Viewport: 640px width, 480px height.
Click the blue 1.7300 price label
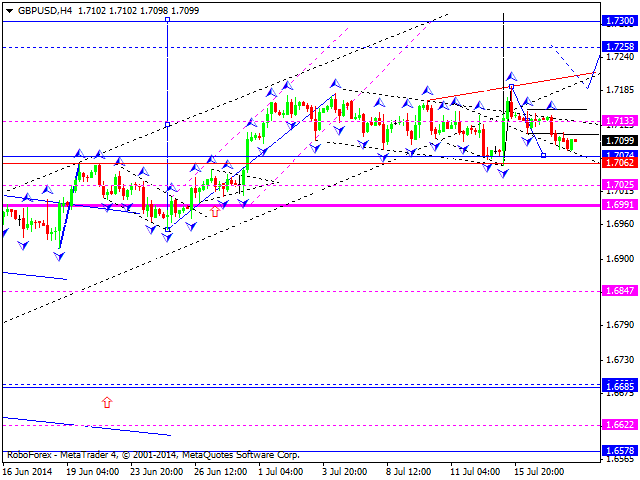[x=617, y=20]
